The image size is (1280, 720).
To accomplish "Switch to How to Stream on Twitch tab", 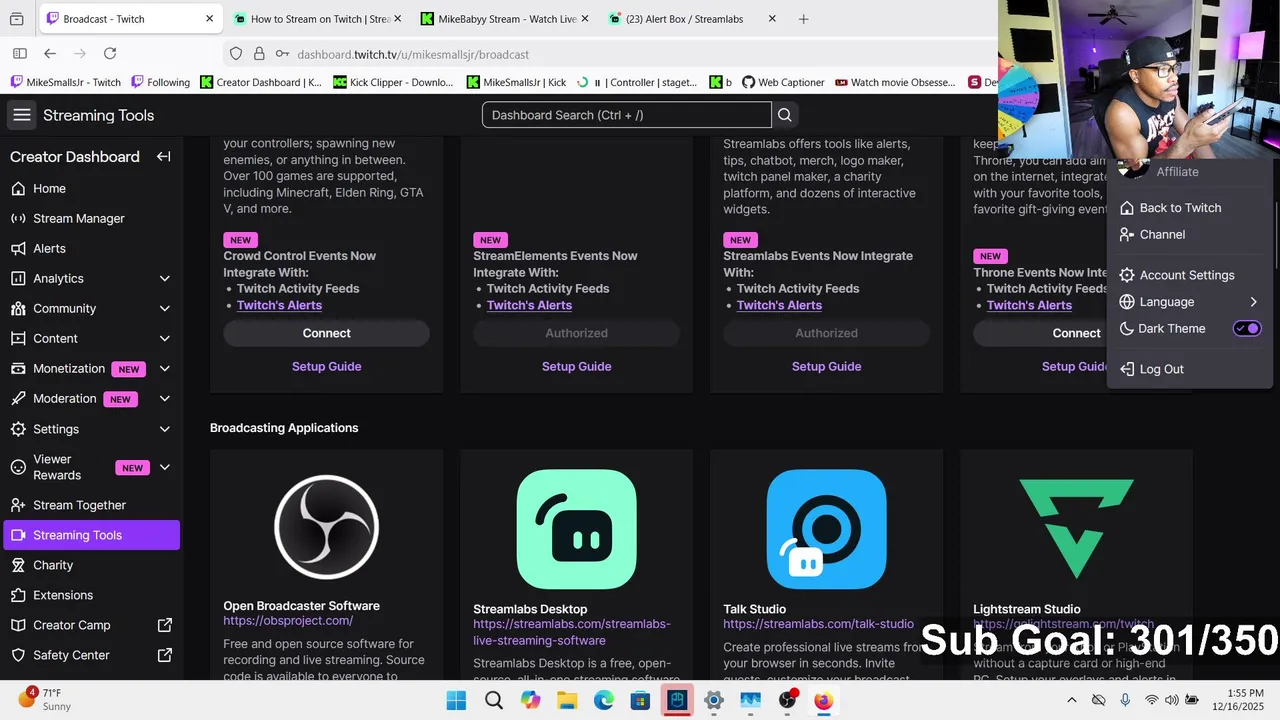I will tap(318, 19).
